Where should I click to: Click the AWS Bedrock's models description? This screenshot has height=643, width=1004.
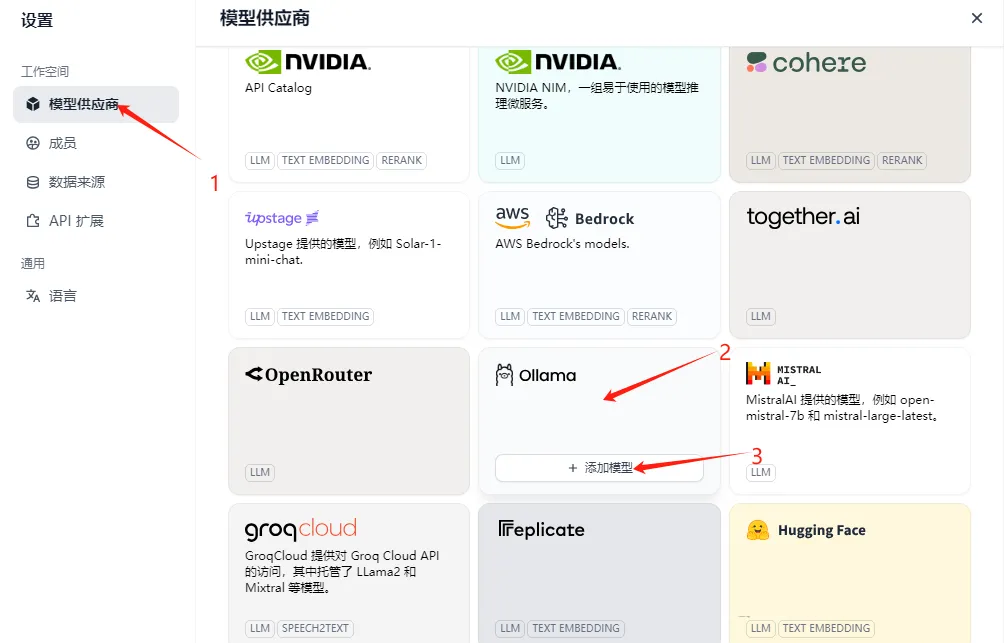pyautogui.click(x=562, y=244)
